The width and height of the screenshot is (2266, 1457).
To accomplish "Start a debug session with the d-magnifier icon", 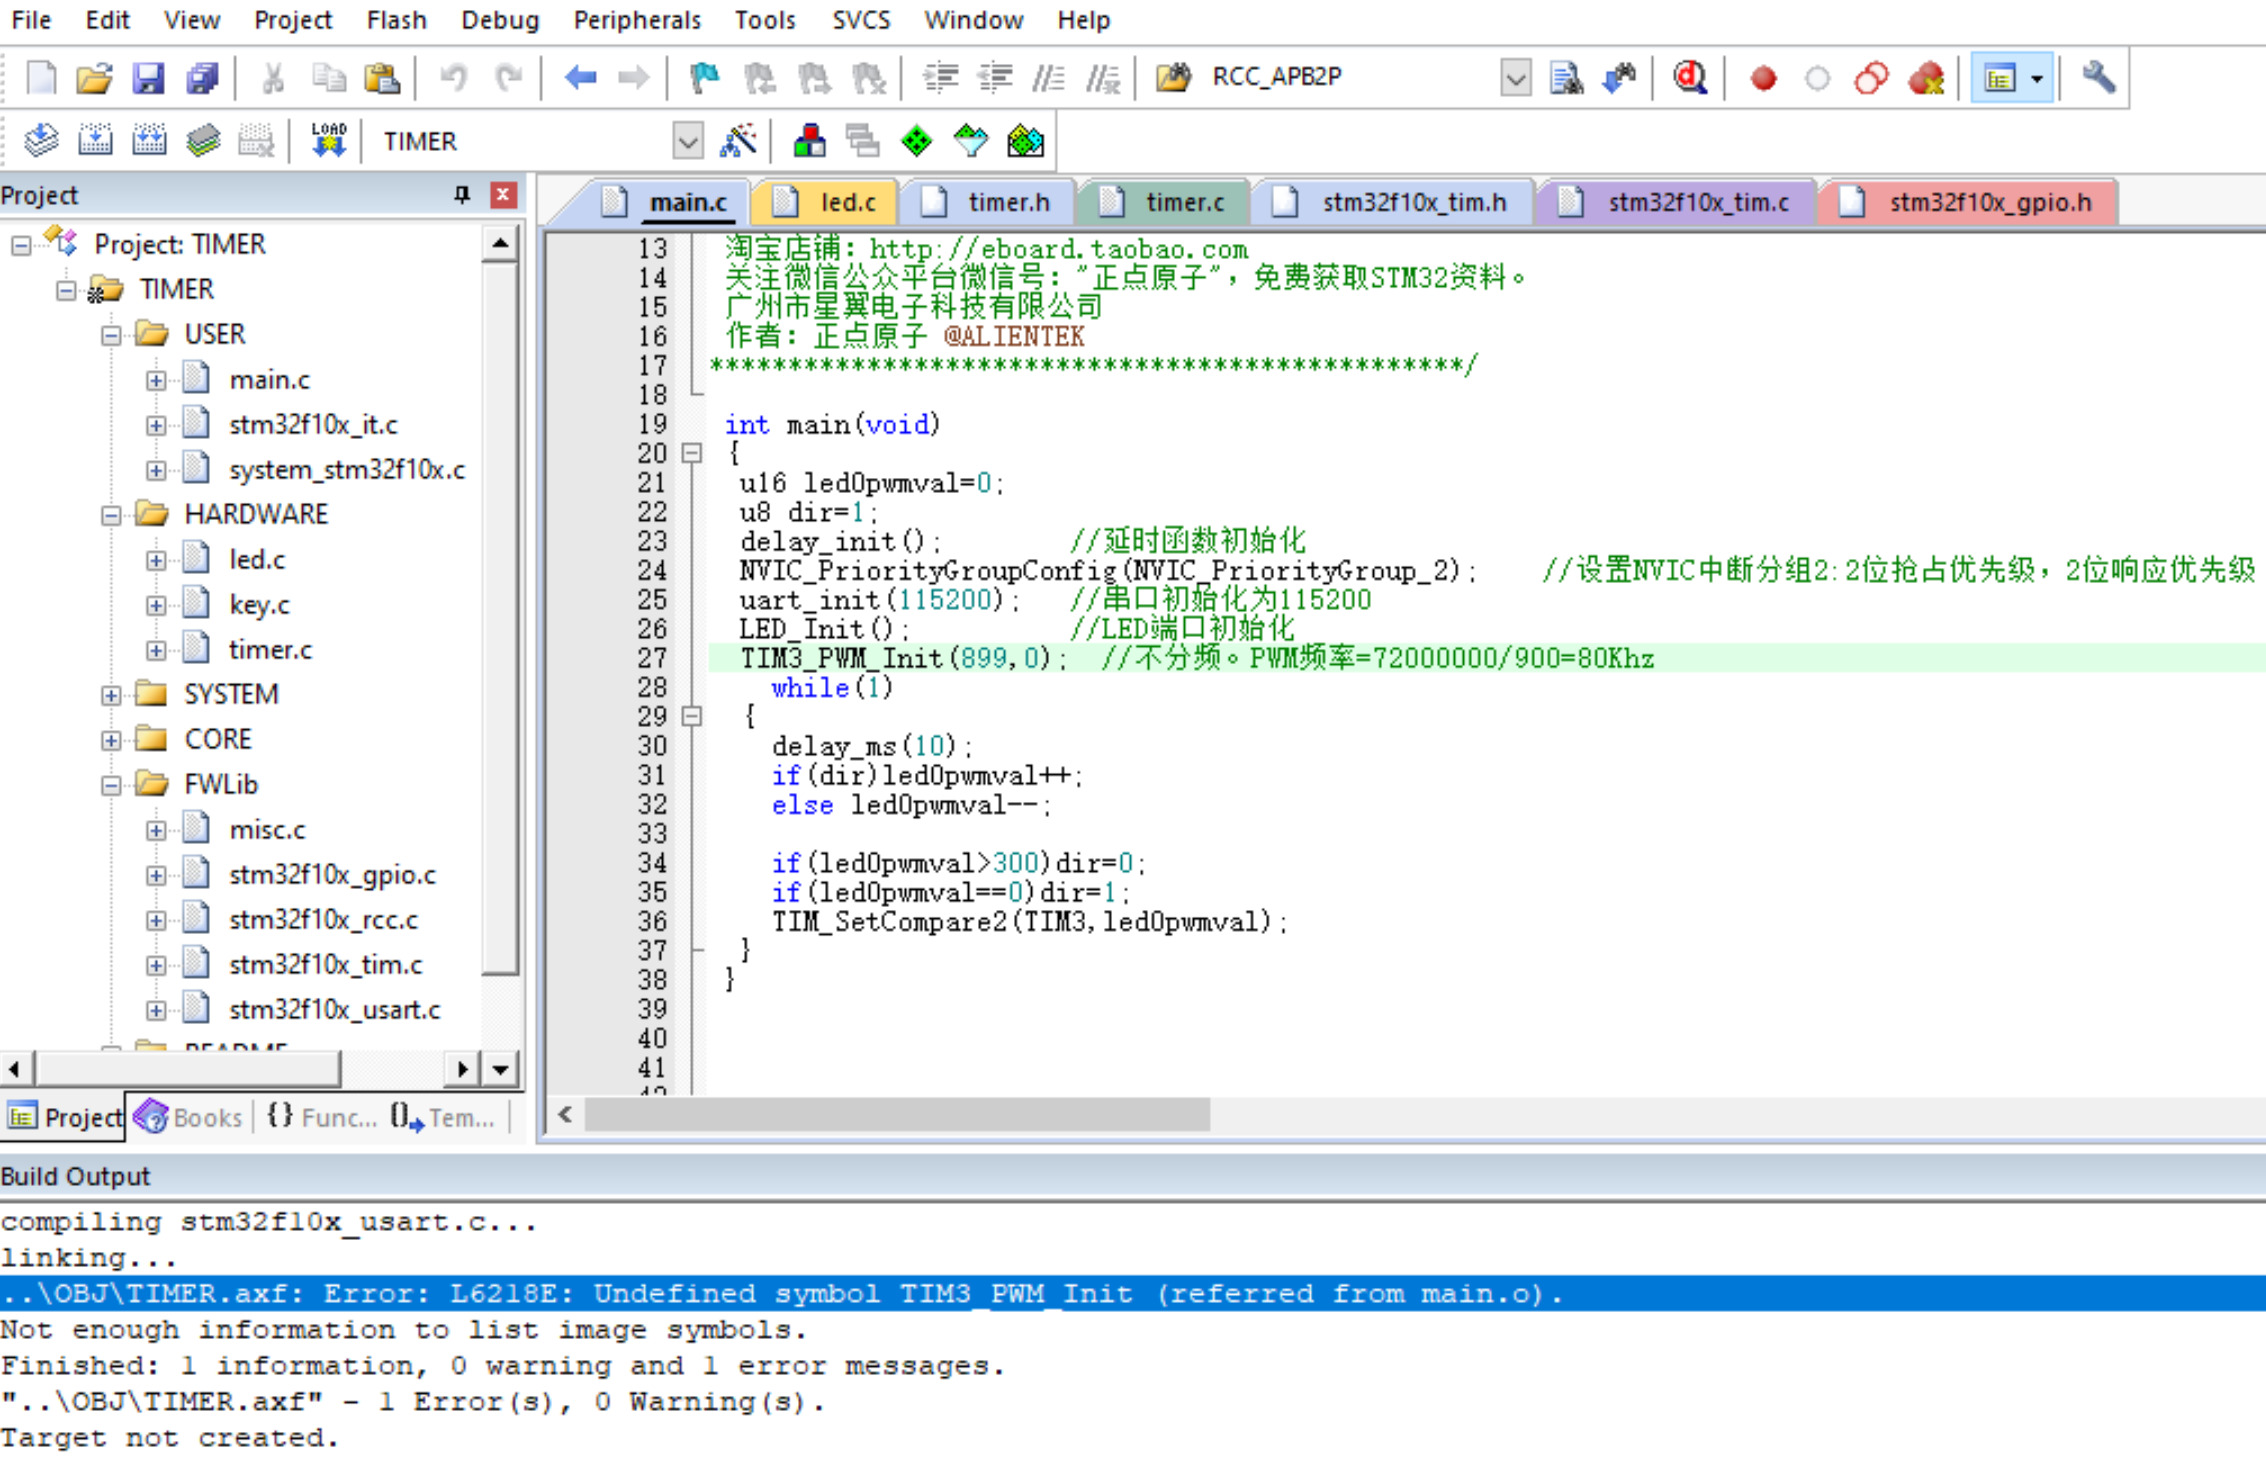I will click(x=1690, y=77).
